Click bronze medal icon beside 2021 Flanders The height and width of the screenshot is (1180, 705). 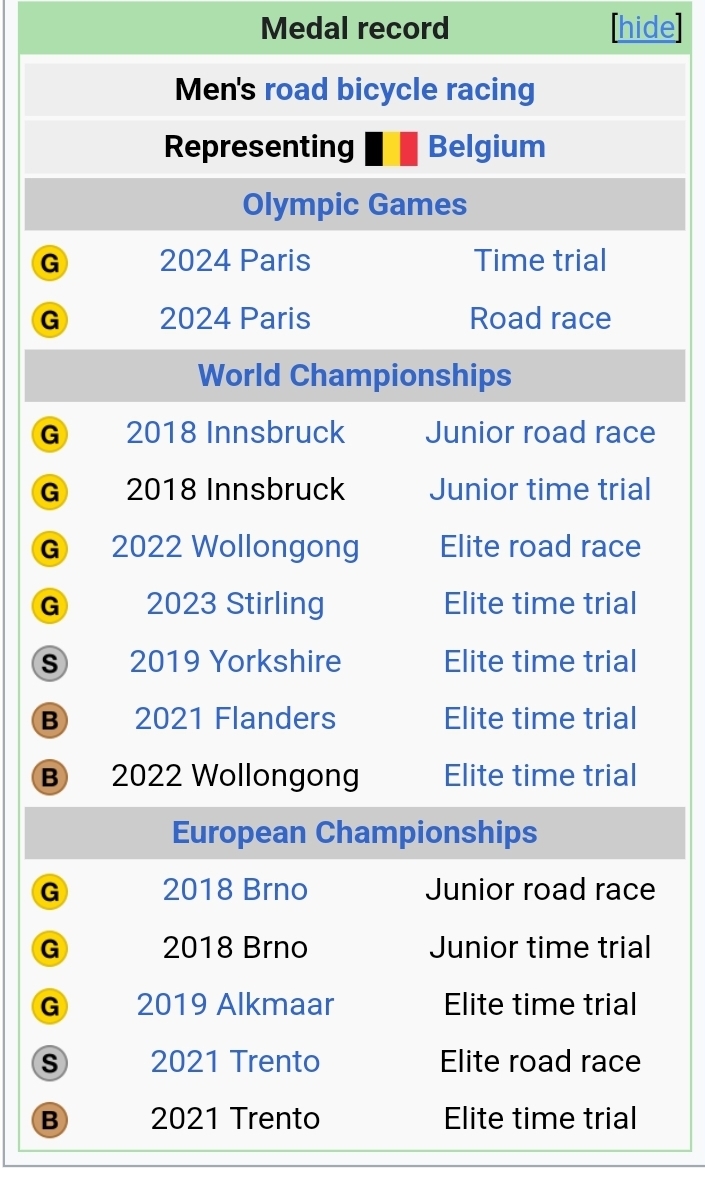coord(50,719)
